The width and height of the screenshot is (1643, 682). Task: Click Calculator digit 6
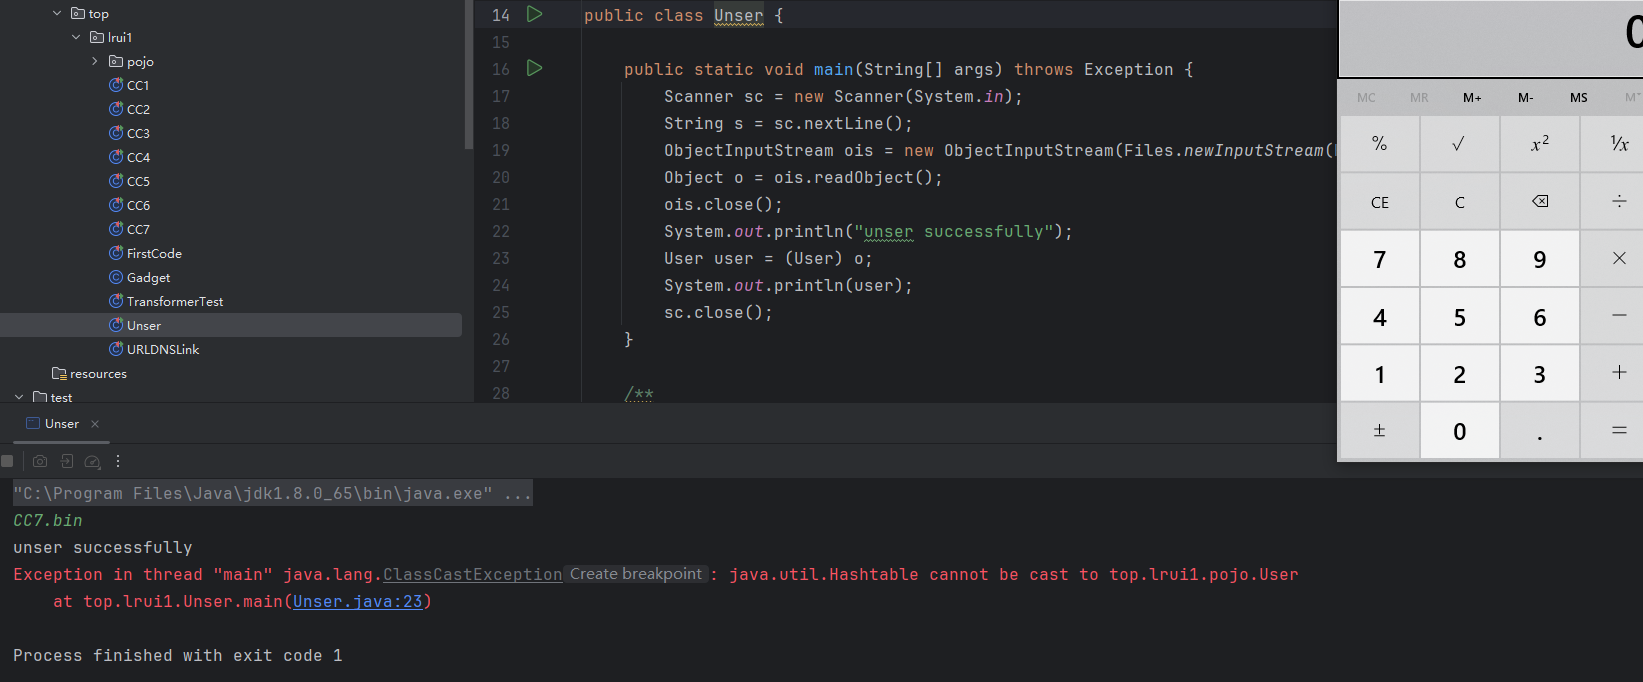tap(1540, 316)
